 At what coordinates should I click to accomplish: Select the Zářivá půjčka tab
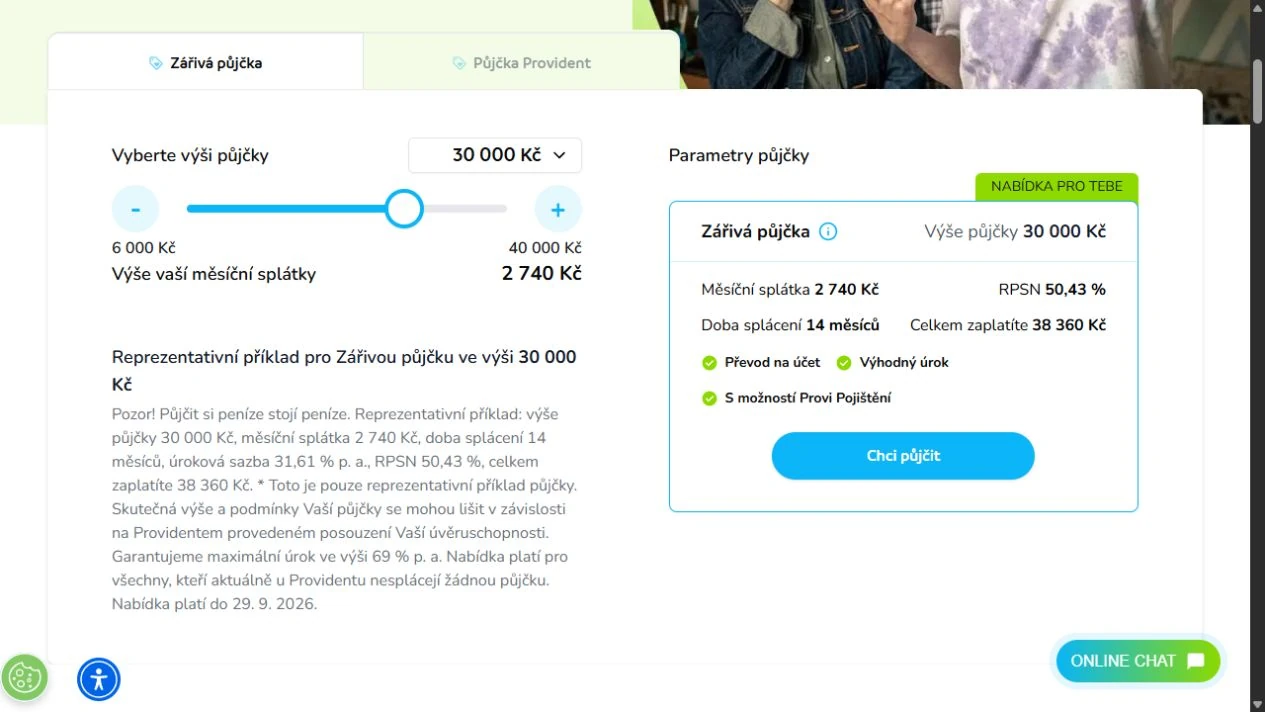(205, 63)
